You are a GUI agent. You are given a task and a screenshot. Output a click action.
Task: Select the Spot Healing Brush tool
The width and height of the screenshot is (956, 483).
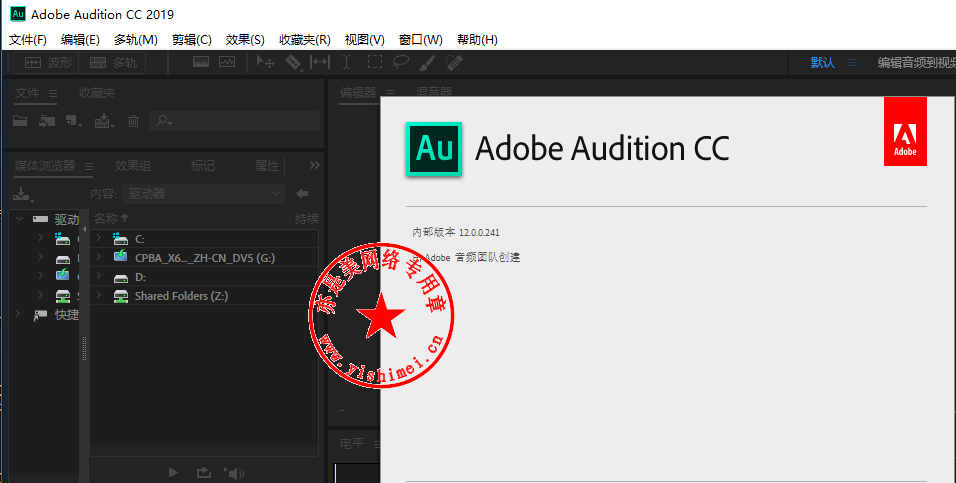pyautogui.click(x=454, y=62)
